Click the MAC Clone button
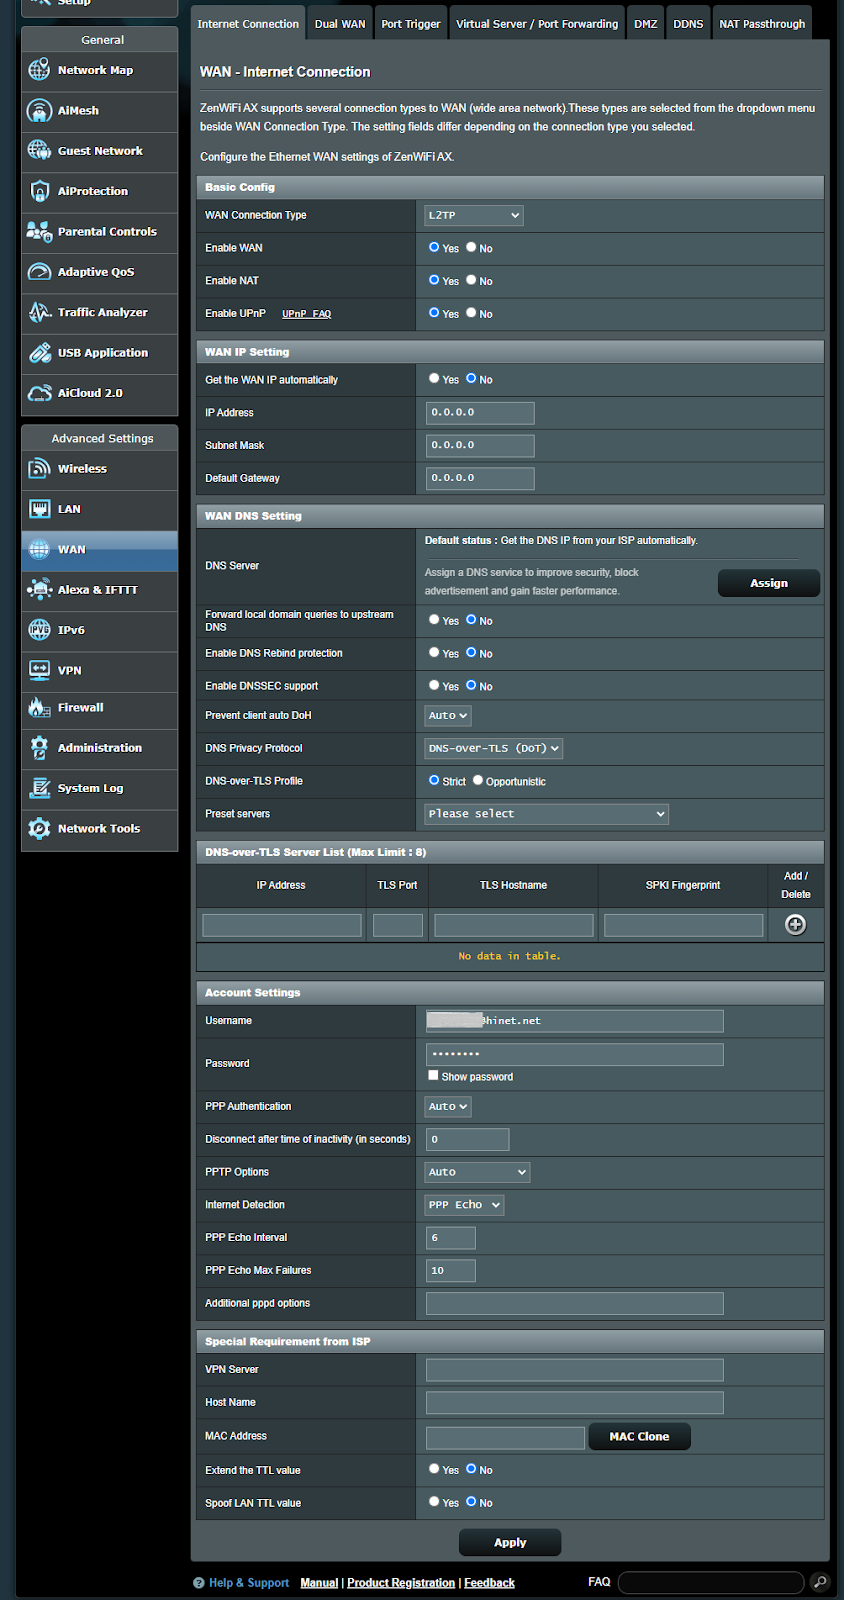This screenshot has width=844, height=1600. [x=640, y=1437]
